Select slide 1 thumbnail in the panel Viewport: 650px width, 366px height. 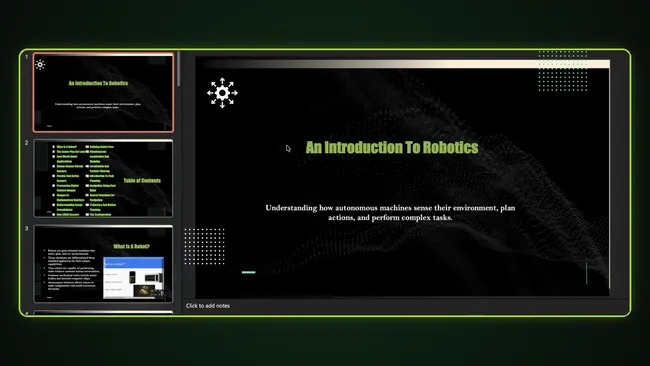(103, 92)
